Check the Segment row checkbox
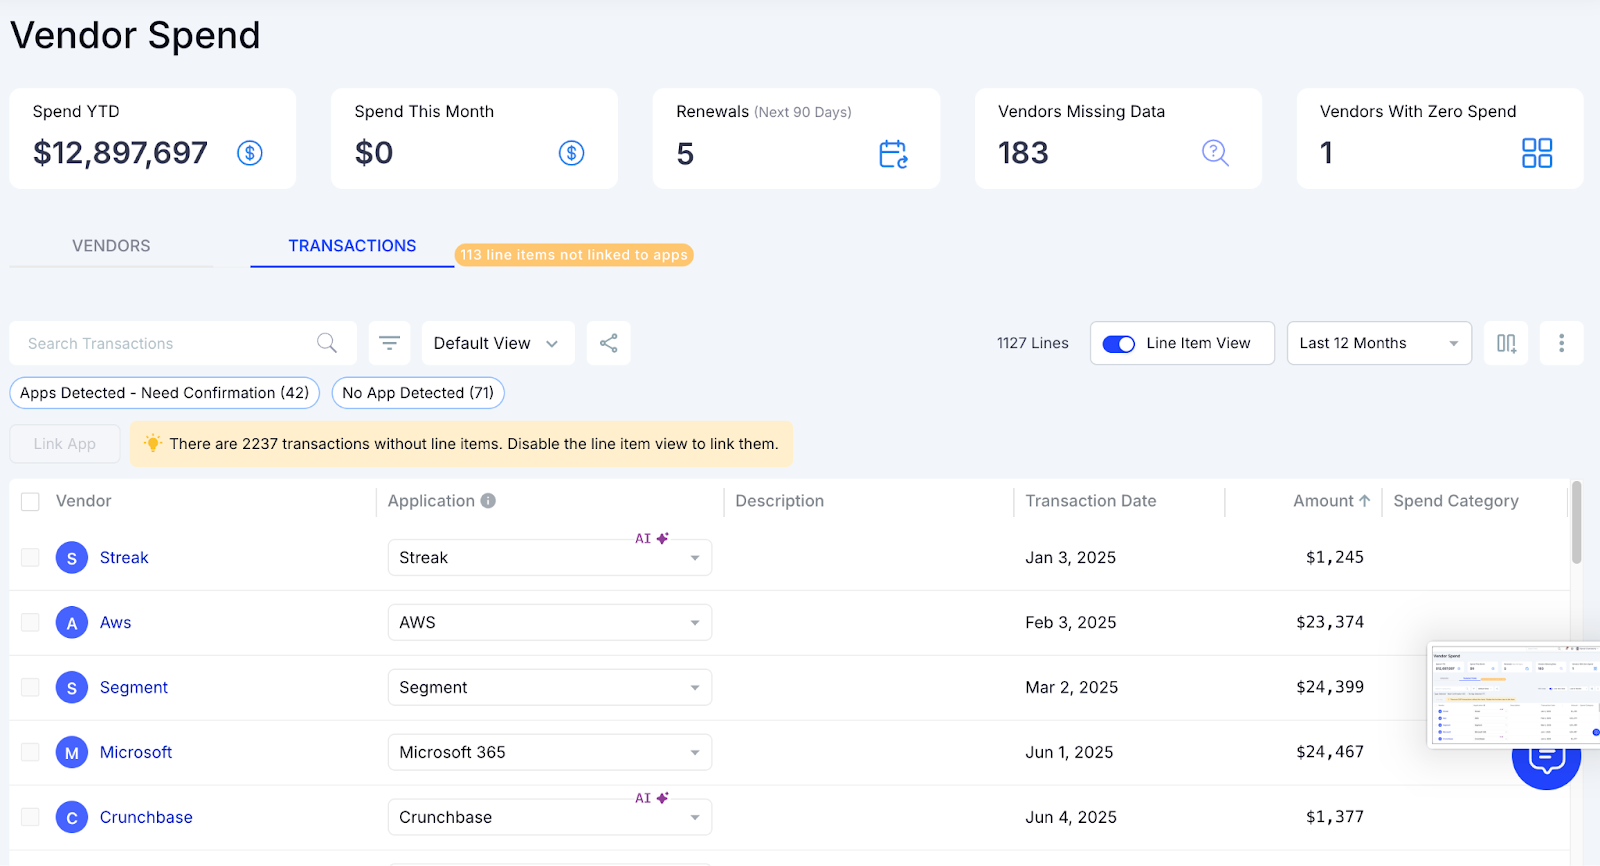This screenshot has height=866, width=1600. pyautogui.click(x=31, y=688)
